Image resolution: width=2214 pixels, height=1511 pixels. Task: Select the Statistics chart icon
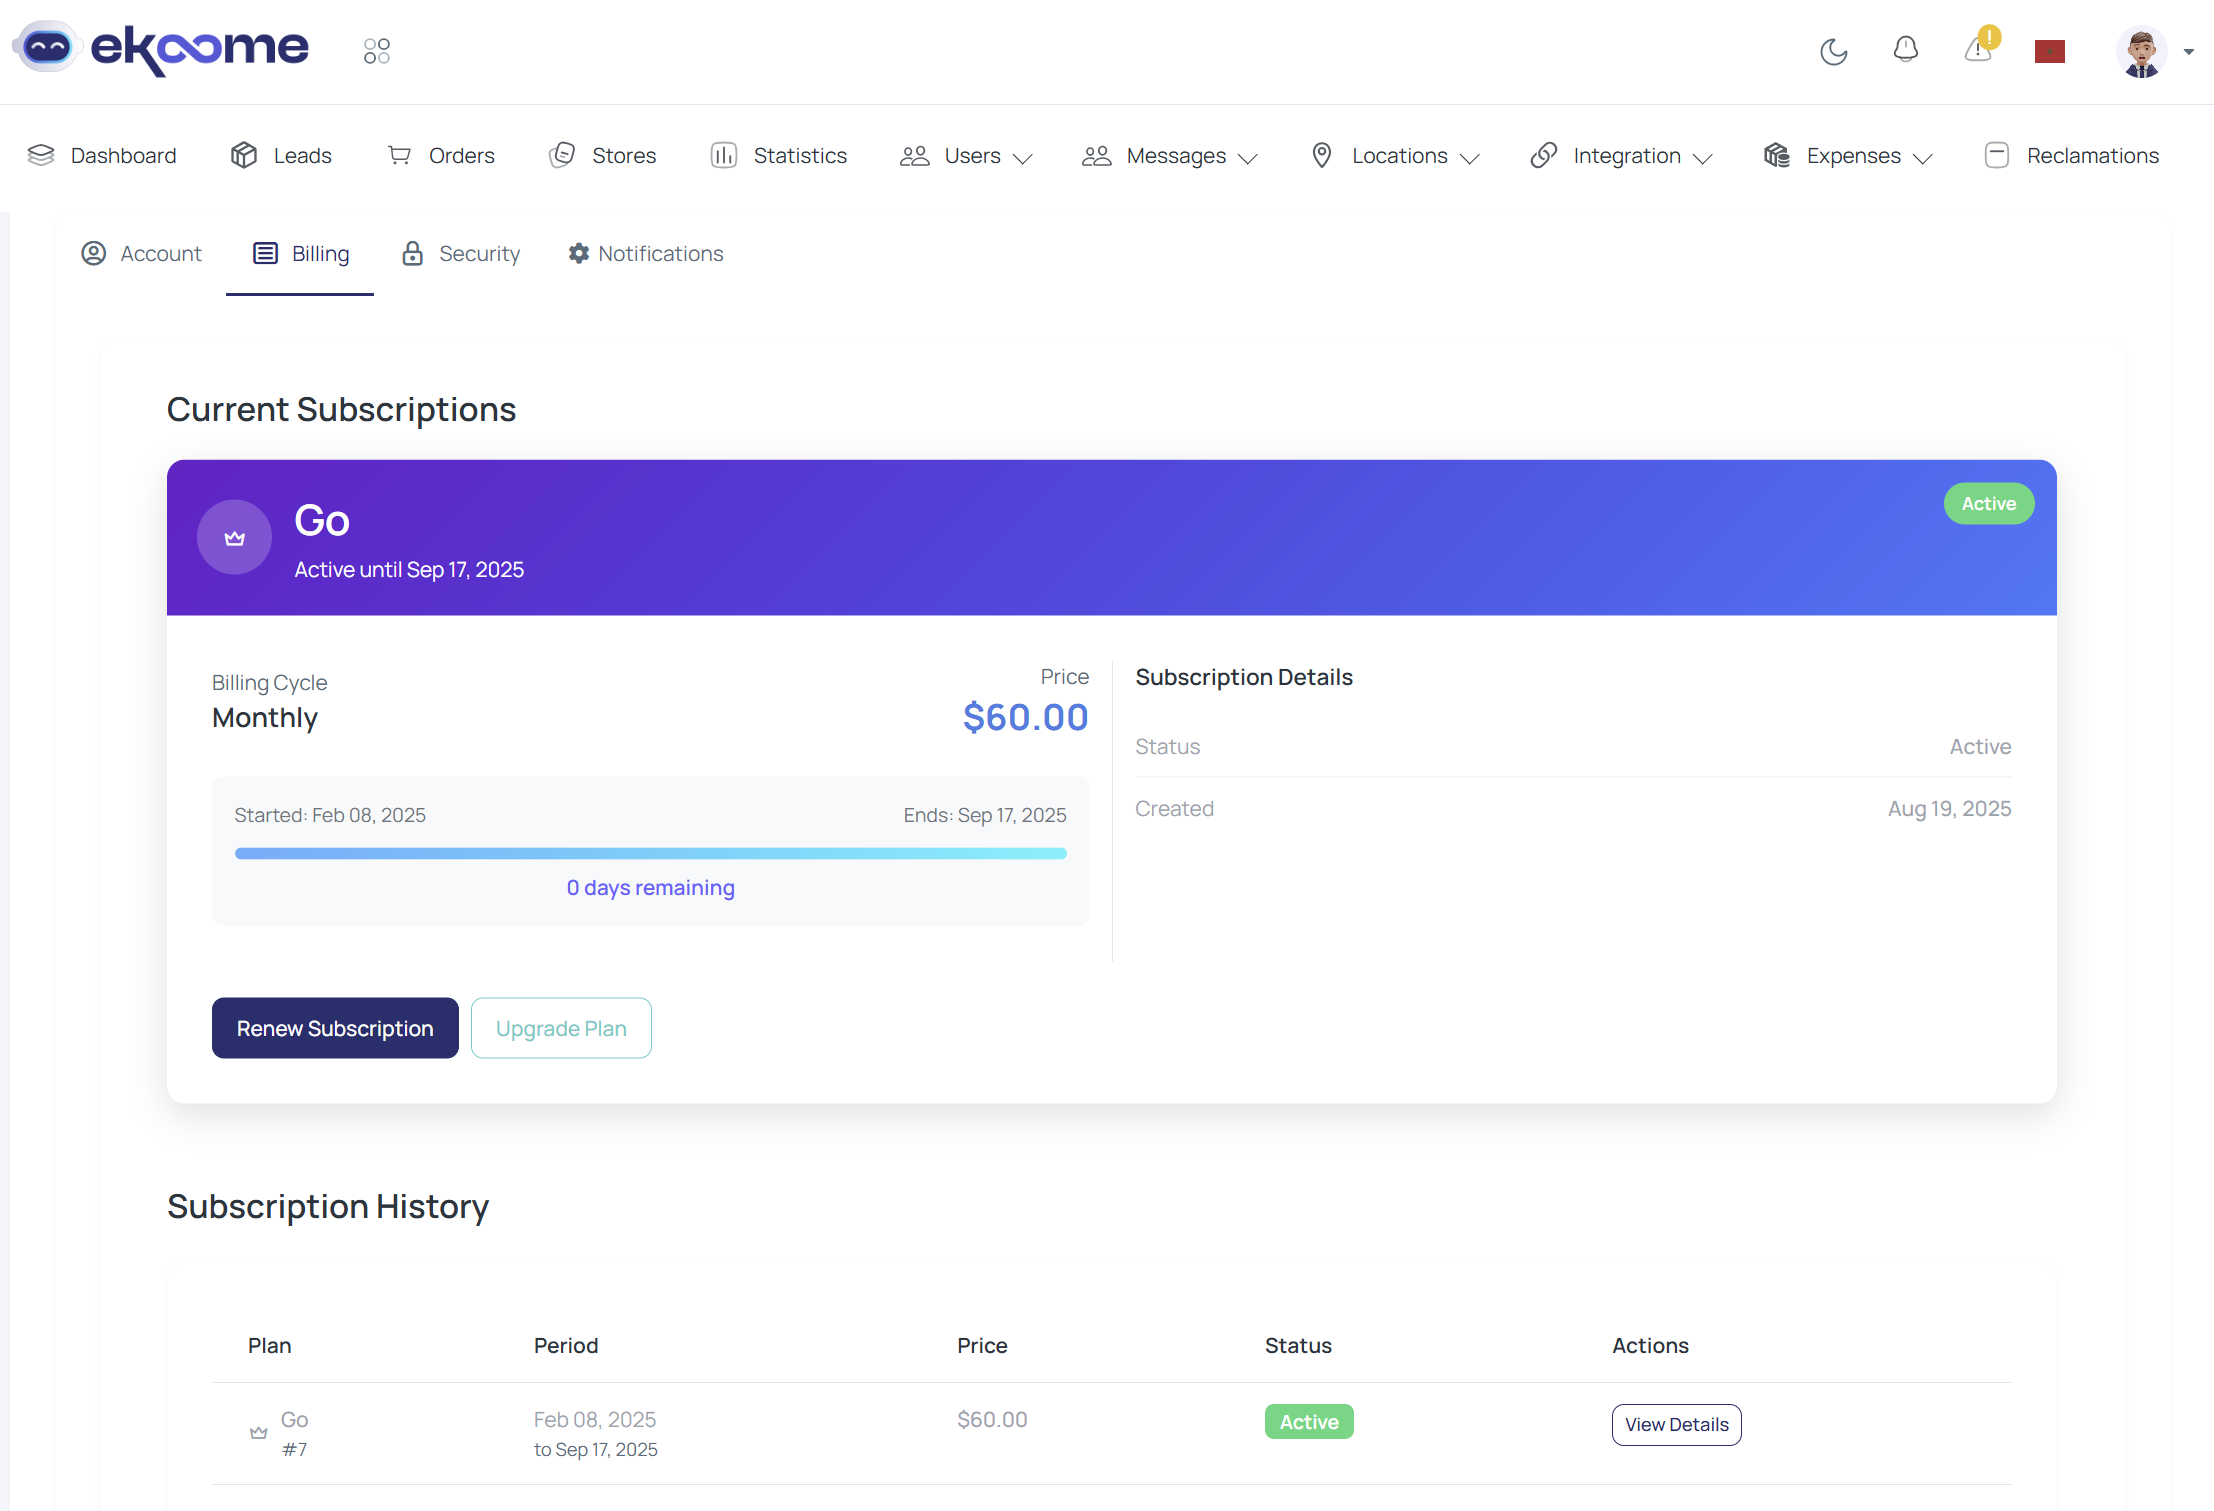[724, 155]
